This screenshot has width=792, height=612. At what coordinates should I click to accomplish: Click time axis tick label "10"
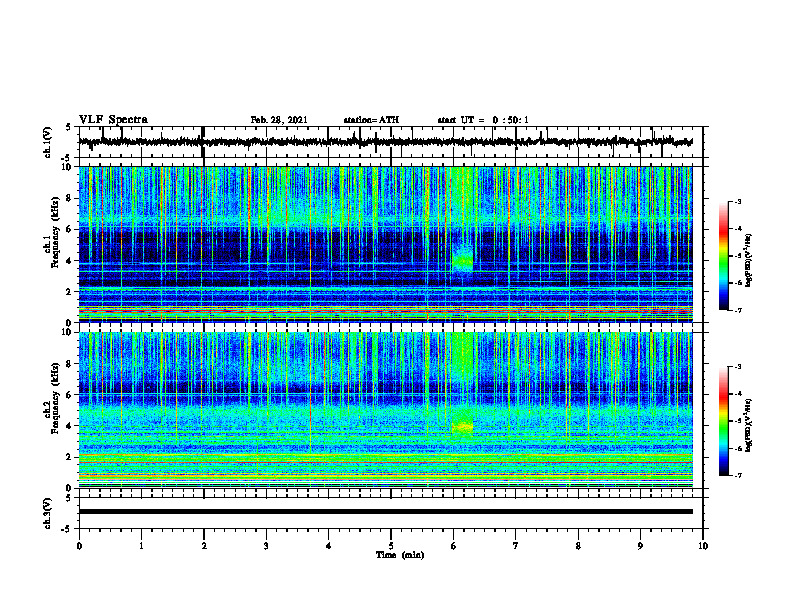click(703, 546)
